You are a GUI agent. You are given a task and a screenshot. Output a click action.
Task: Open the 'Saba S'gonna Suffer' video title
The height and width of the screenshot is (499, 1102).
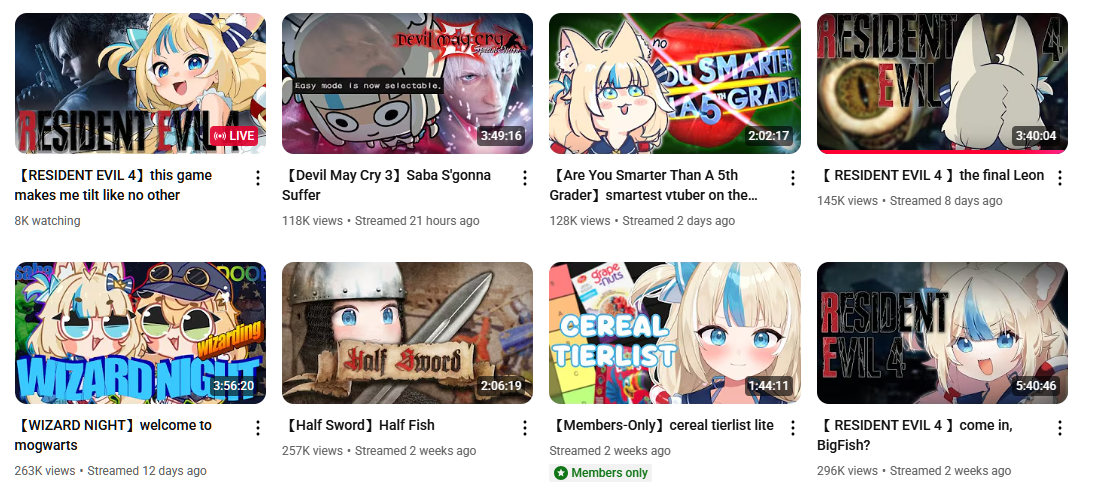click(387, 185)
